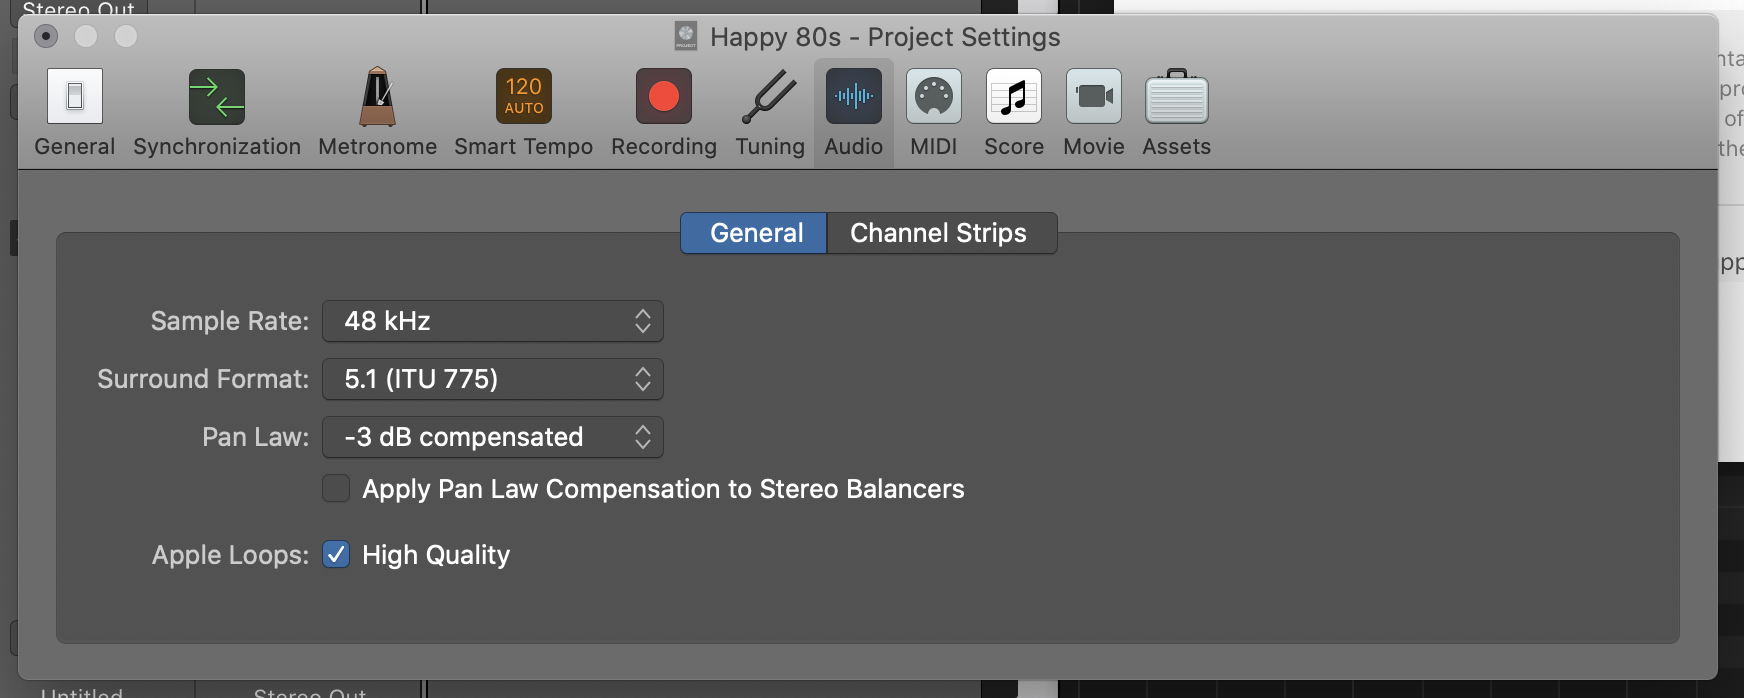The width and height of the screenshot is (1744, 698).
Task: Open the General settings icon in toolbar
Action: point(75,97)
